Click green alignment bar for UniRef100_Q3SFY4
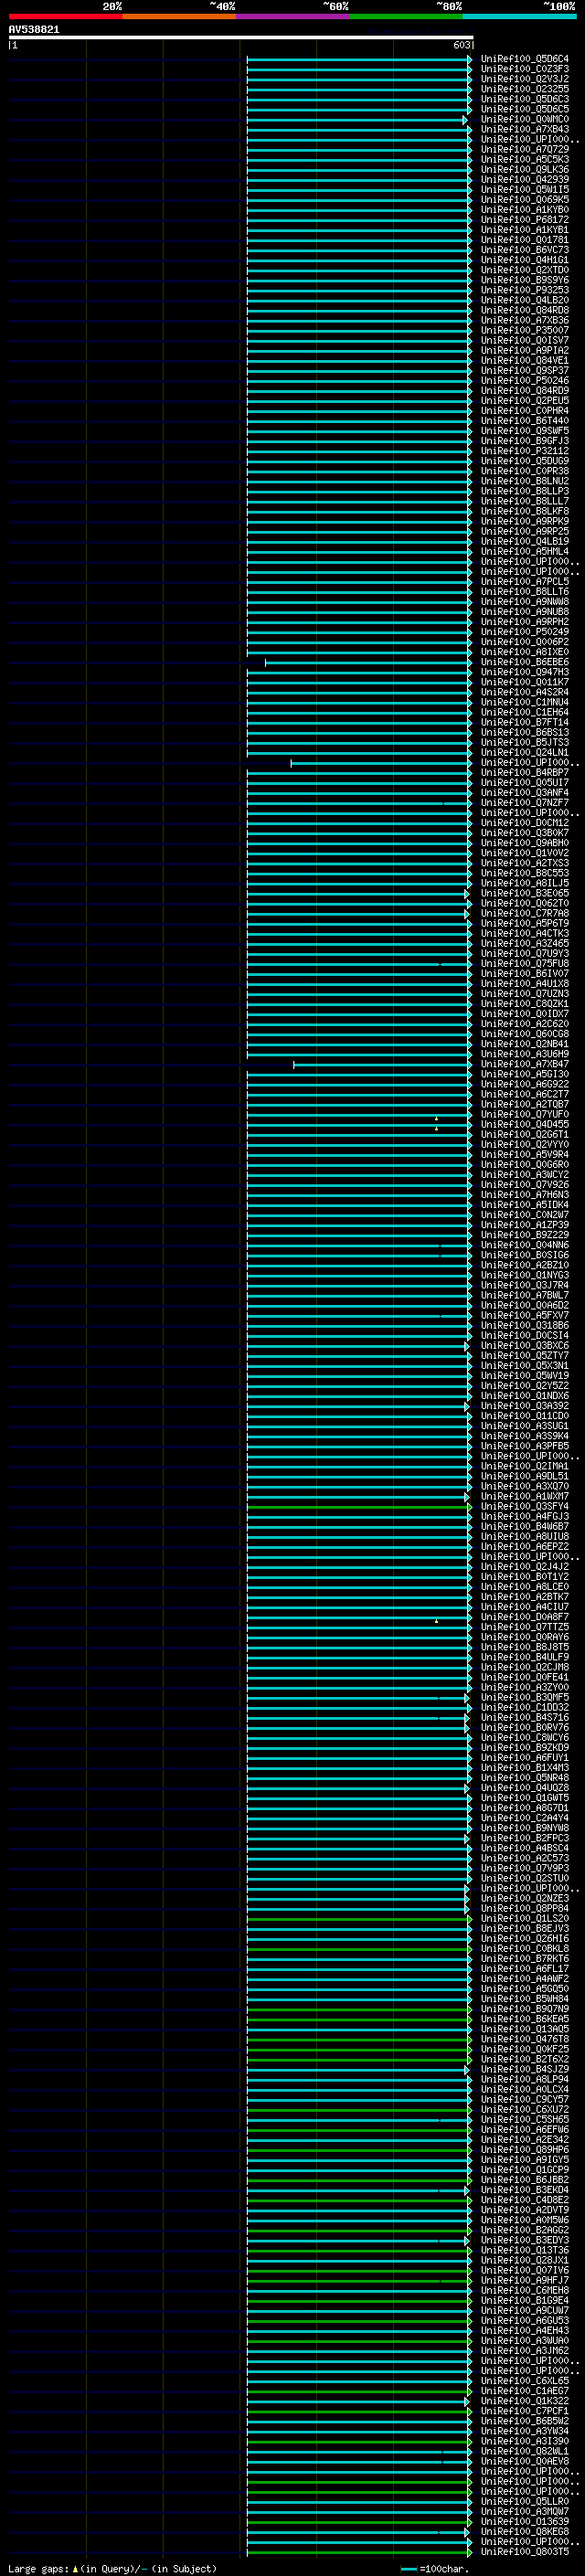 358,1506
